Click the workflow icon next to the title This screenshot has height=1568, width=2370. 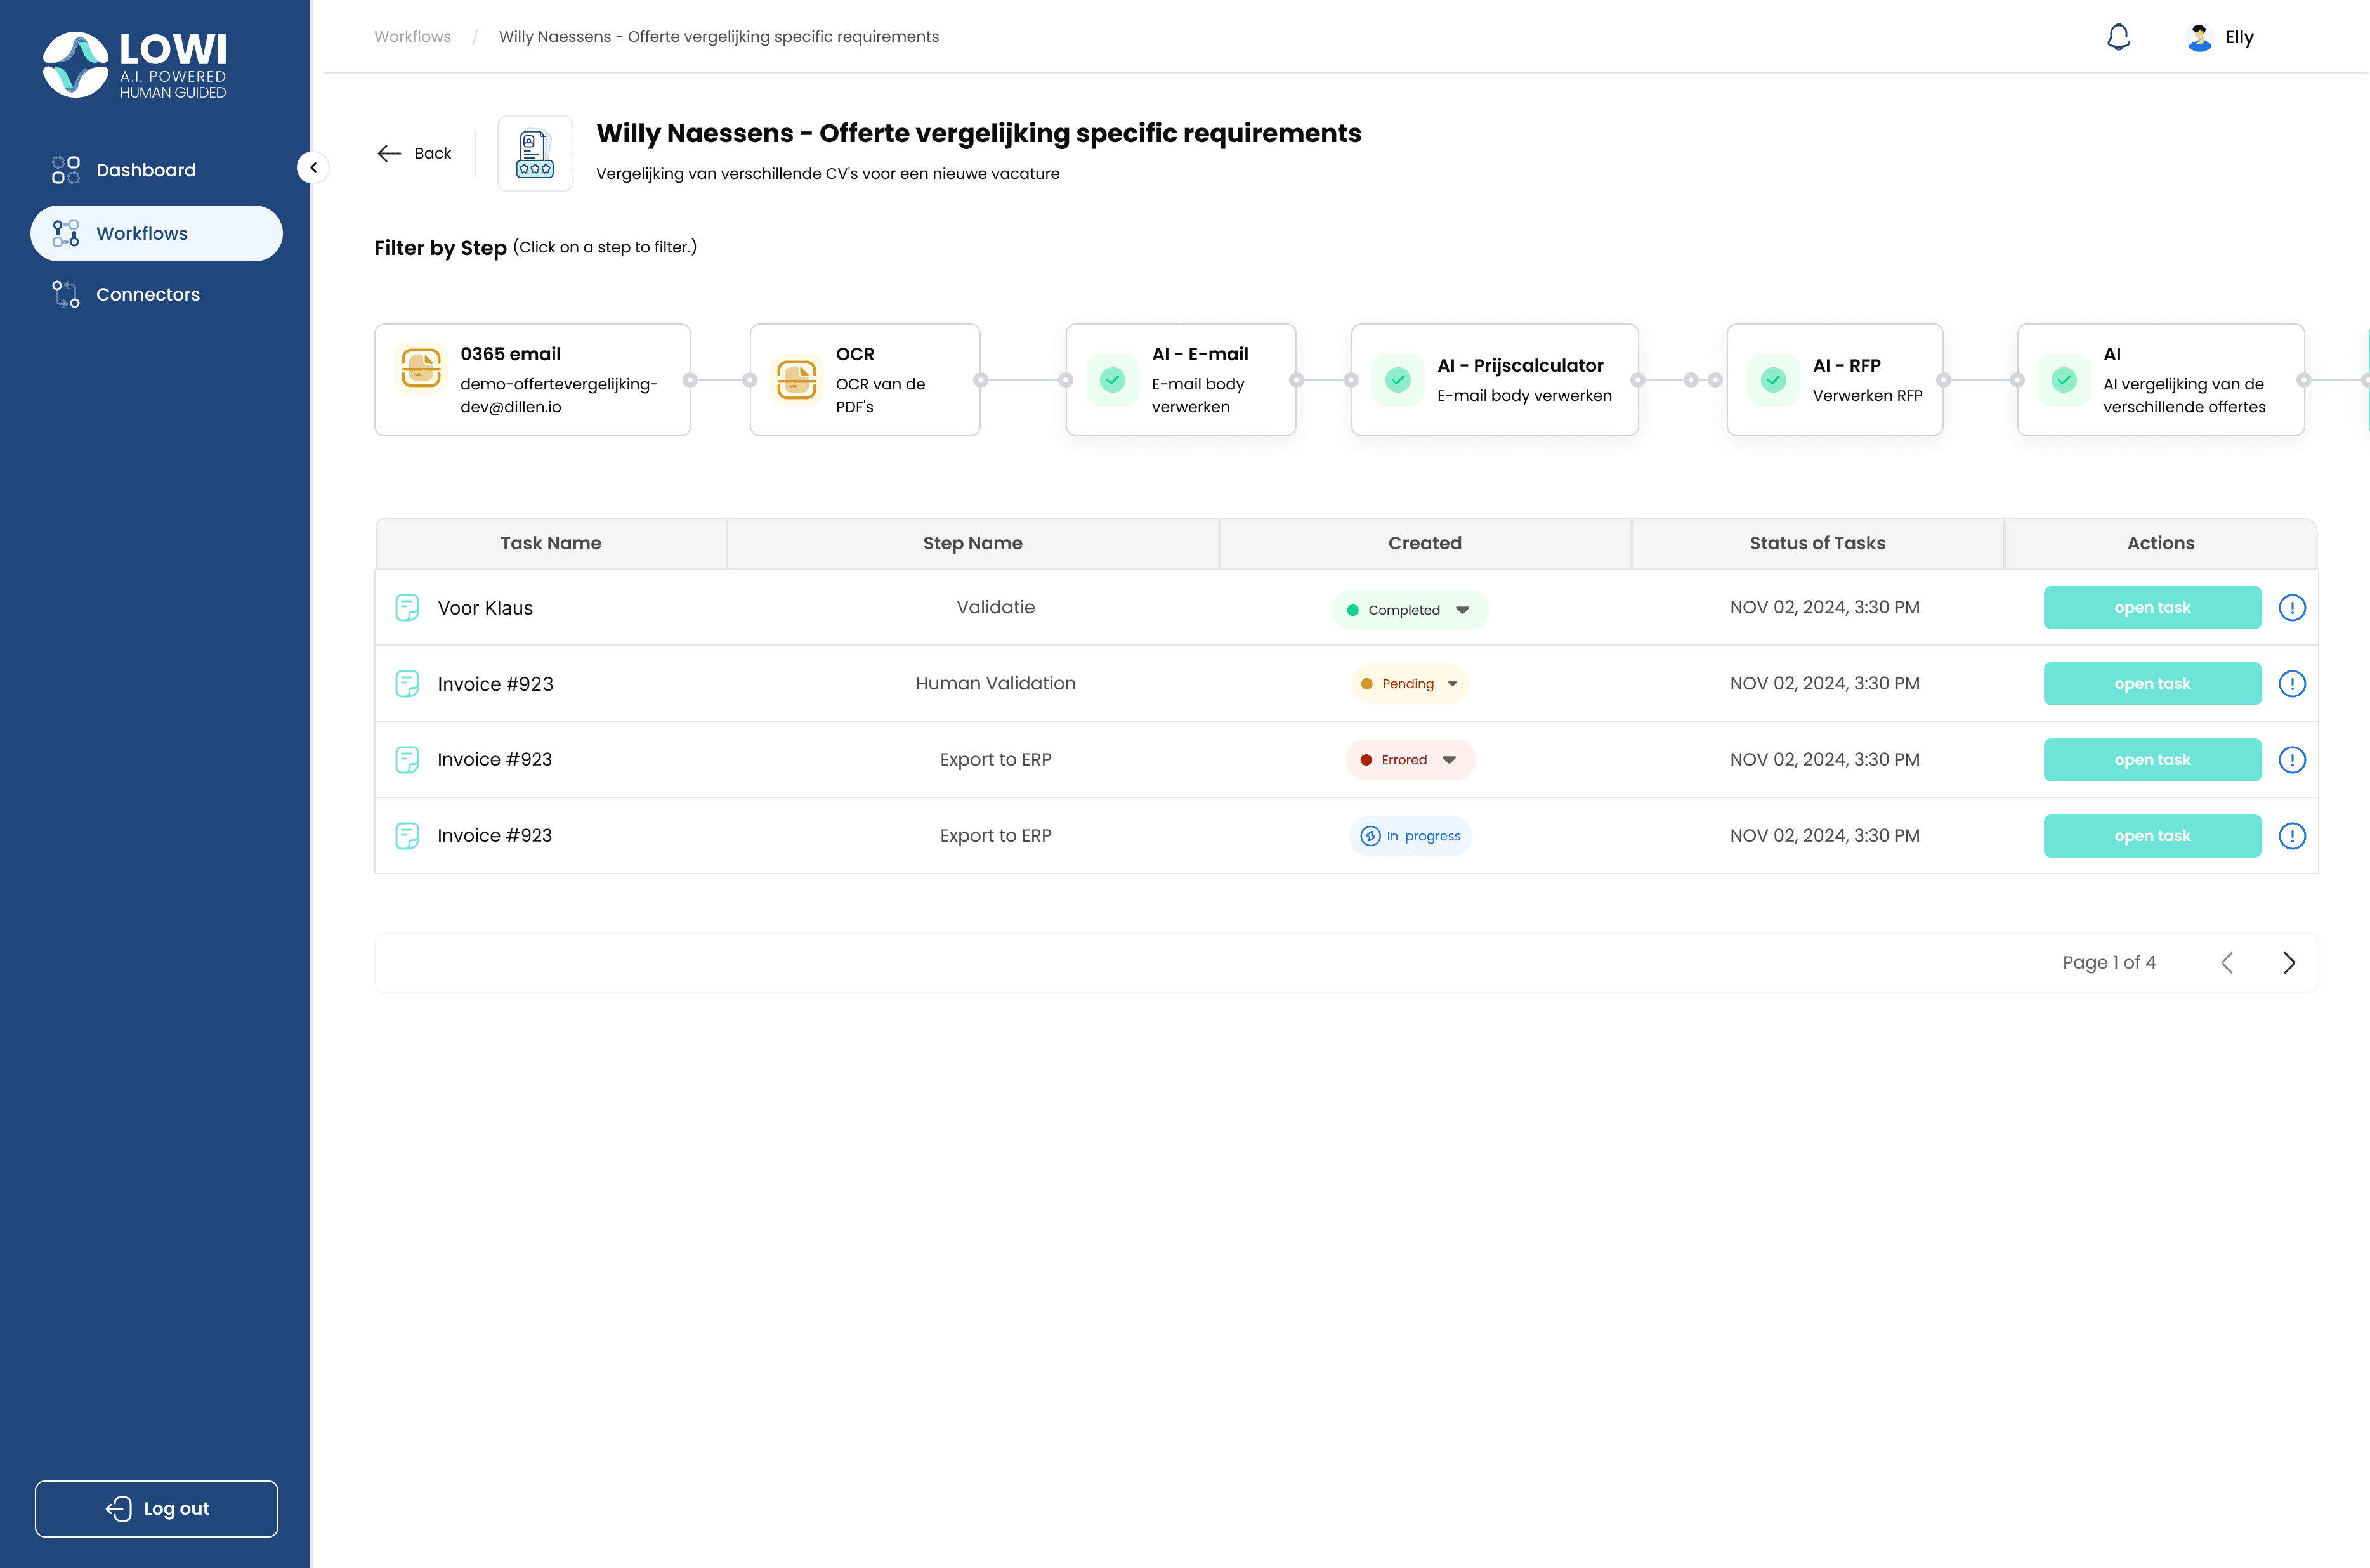(x=535, y=153)
